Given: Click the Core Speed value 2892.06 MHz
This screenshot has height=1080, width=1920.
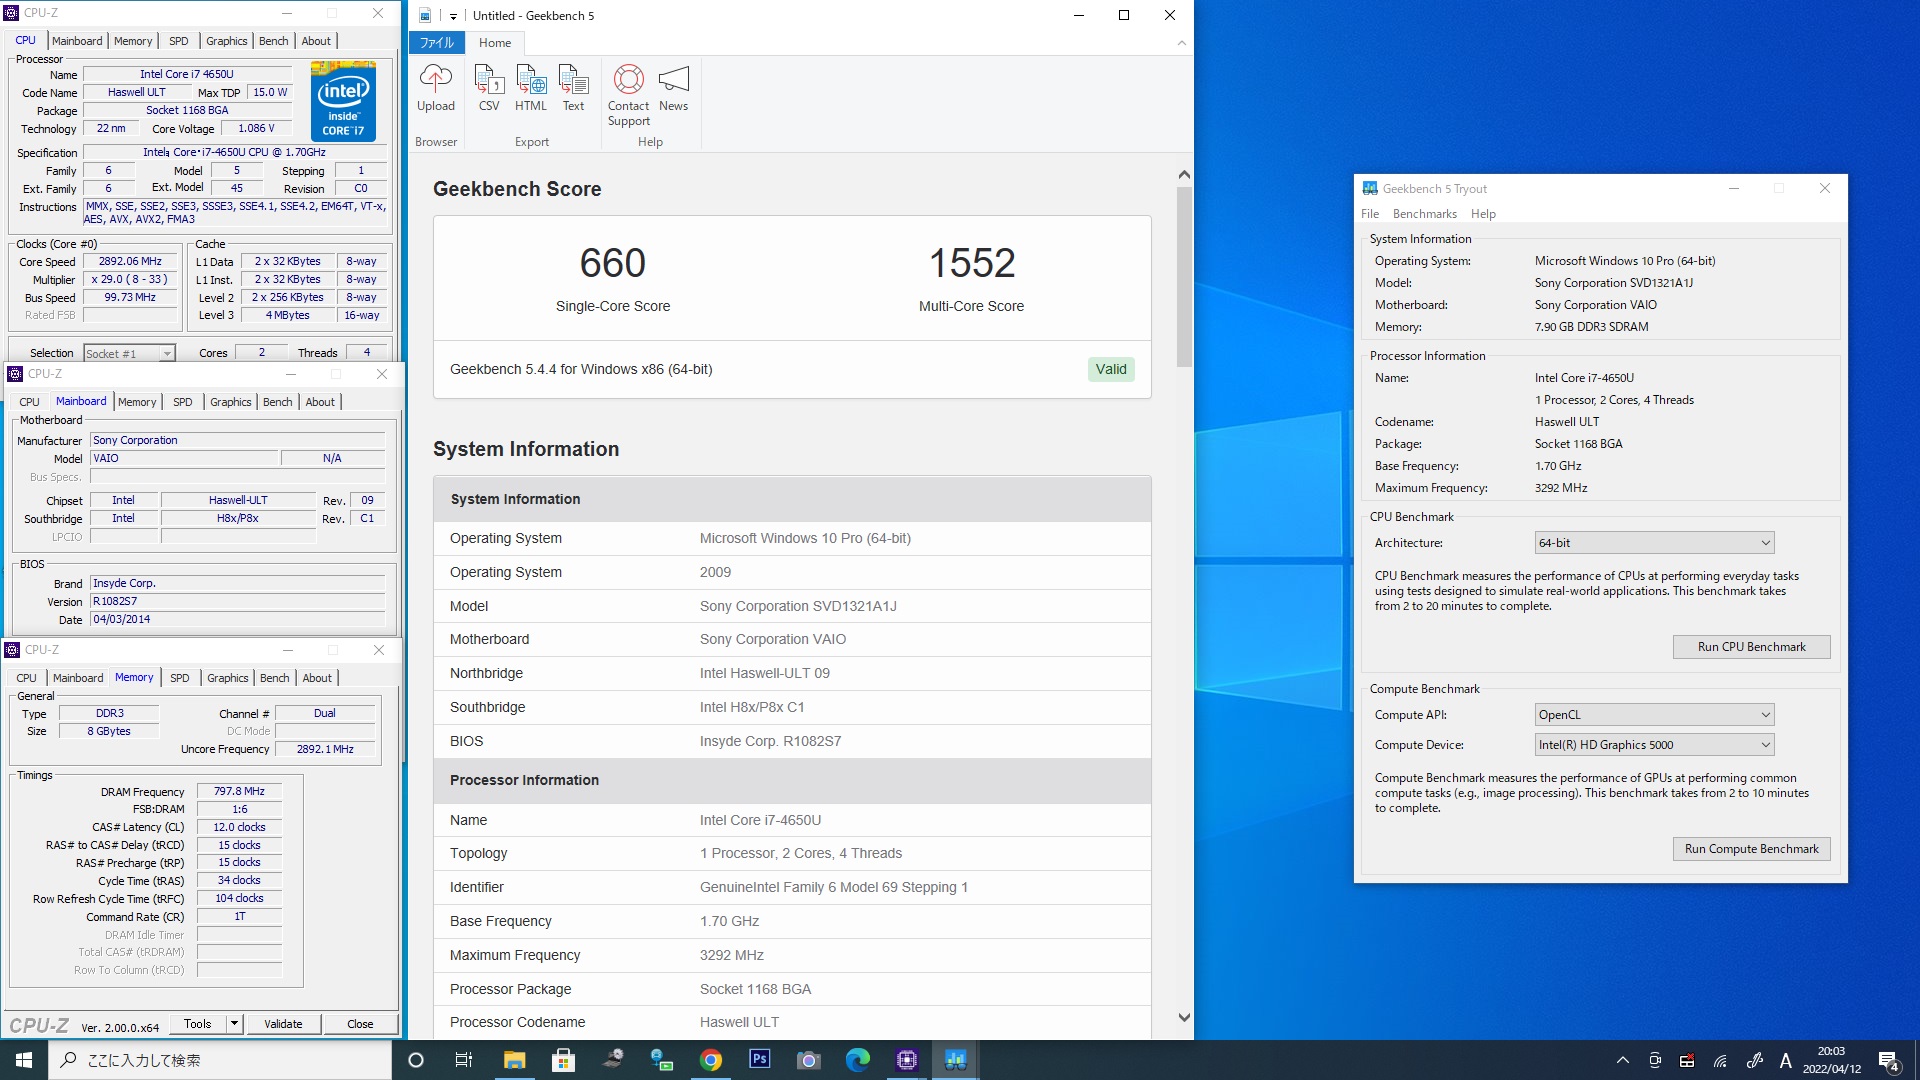Looking at the screenshot, I should 130,262.
